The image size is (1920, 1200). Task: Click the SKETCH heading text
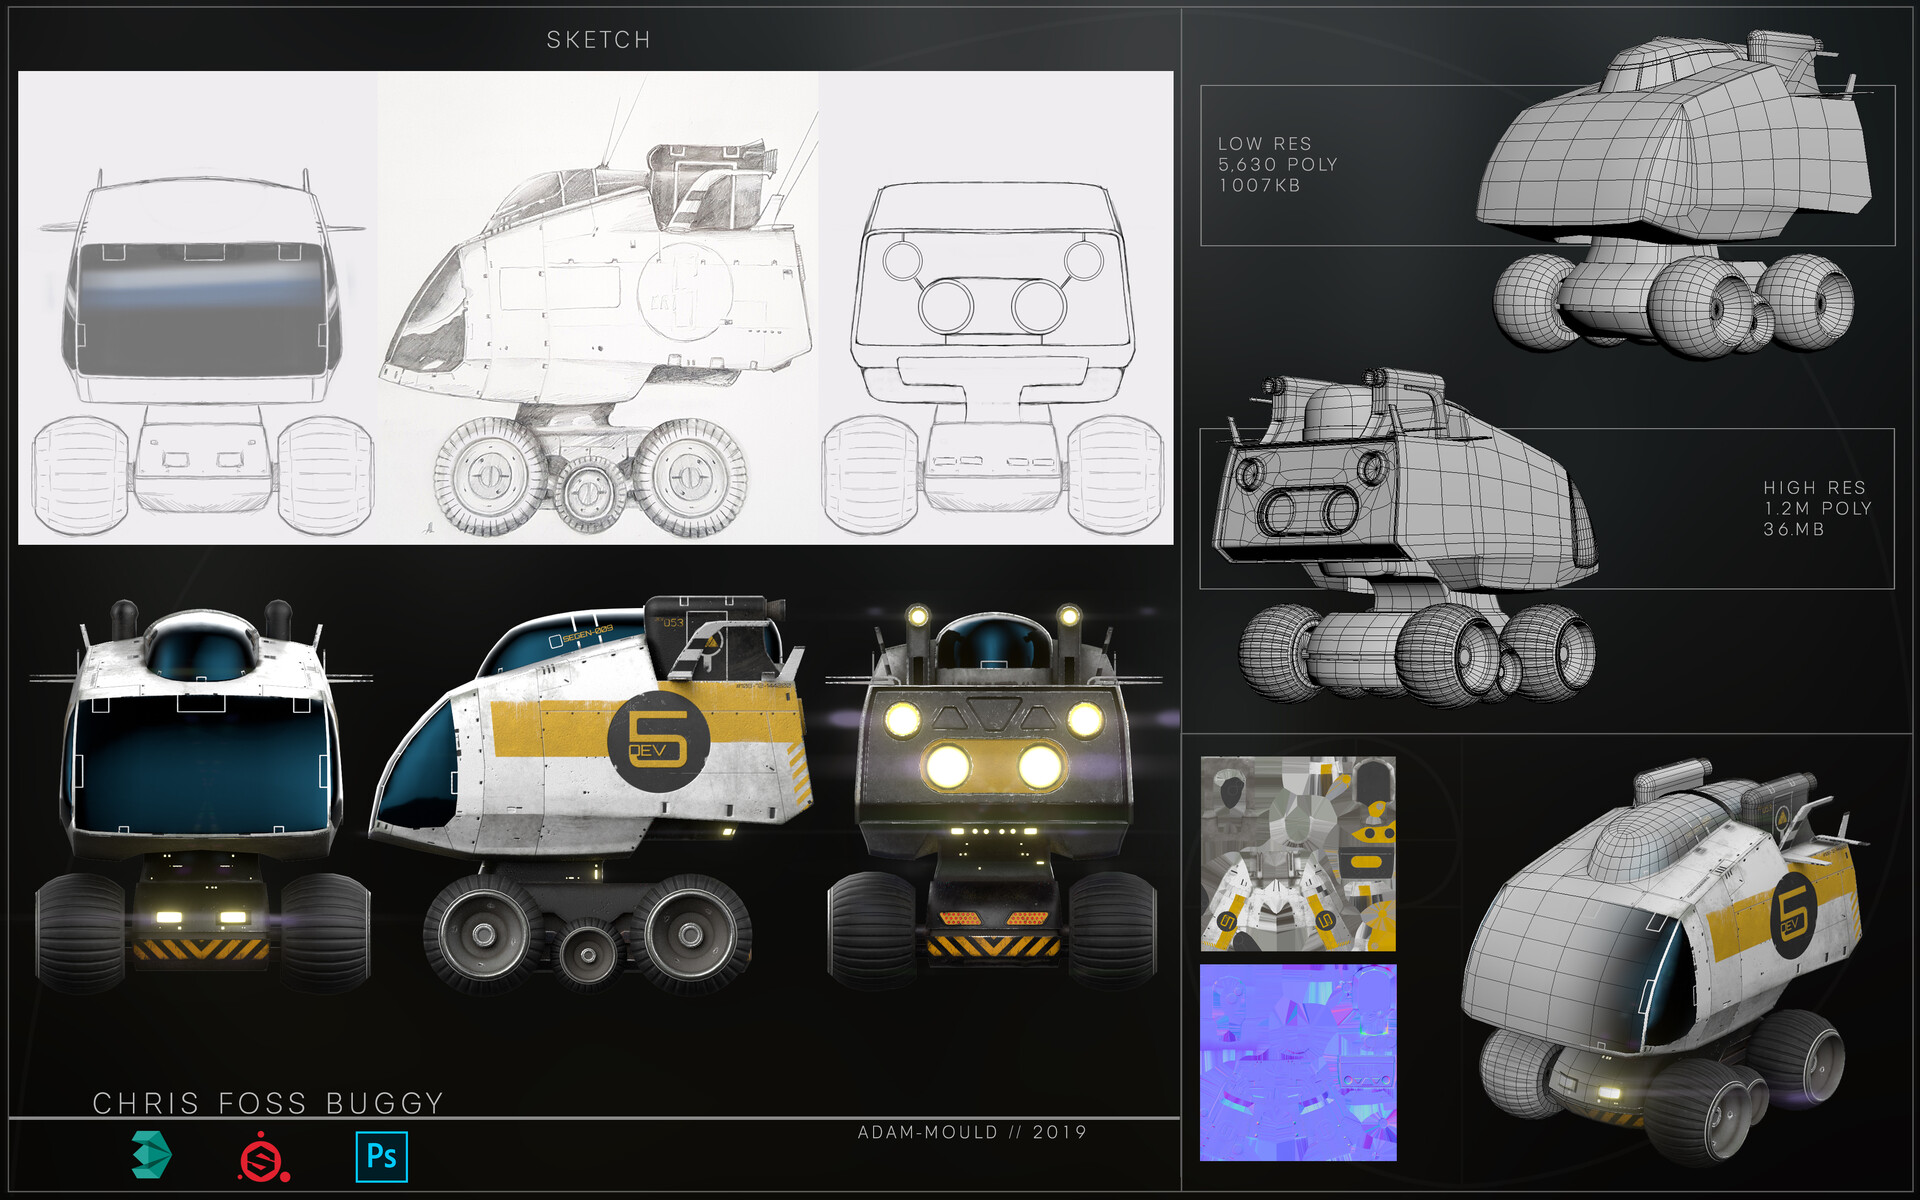pos(598,40)
